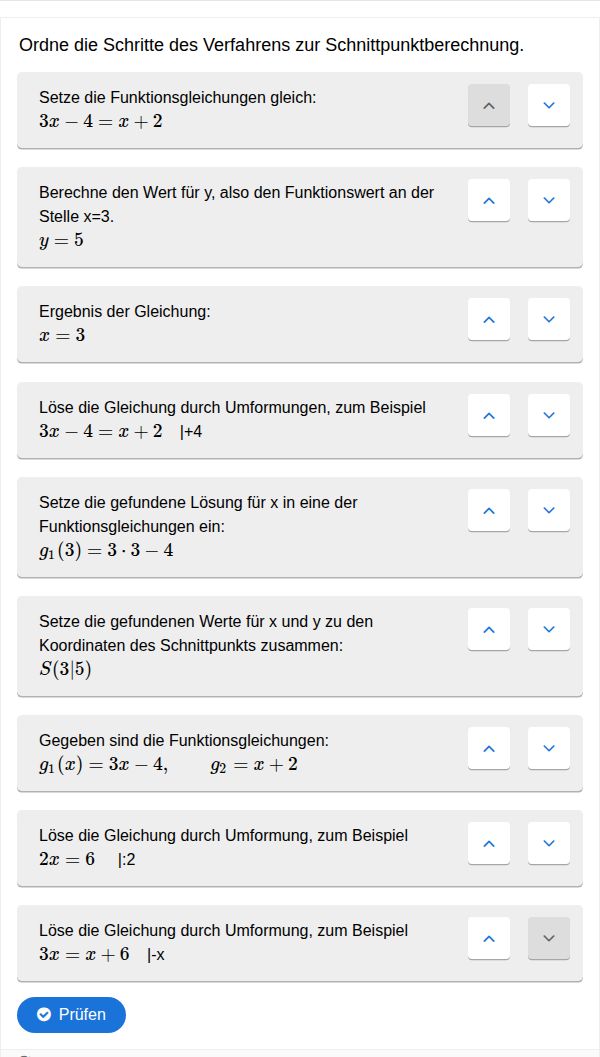Move 'Berechne den Wert für y' step down
Screen dimensions: 600x1057
point(548,200)
